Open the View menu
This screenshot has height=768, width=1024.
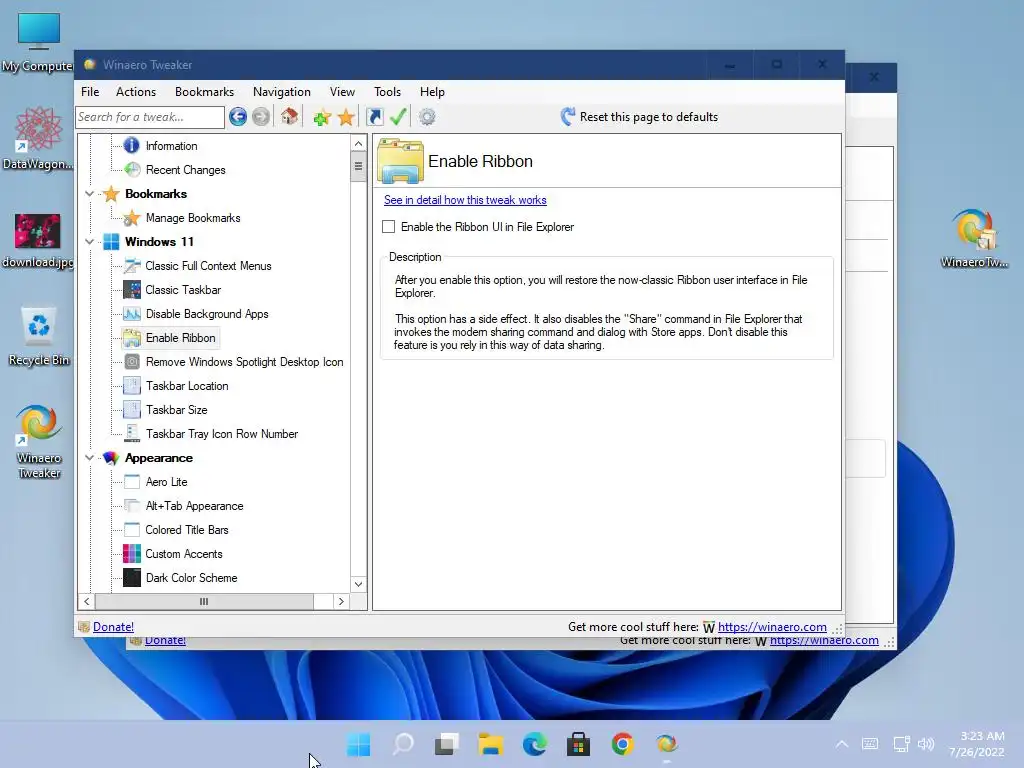342,91
